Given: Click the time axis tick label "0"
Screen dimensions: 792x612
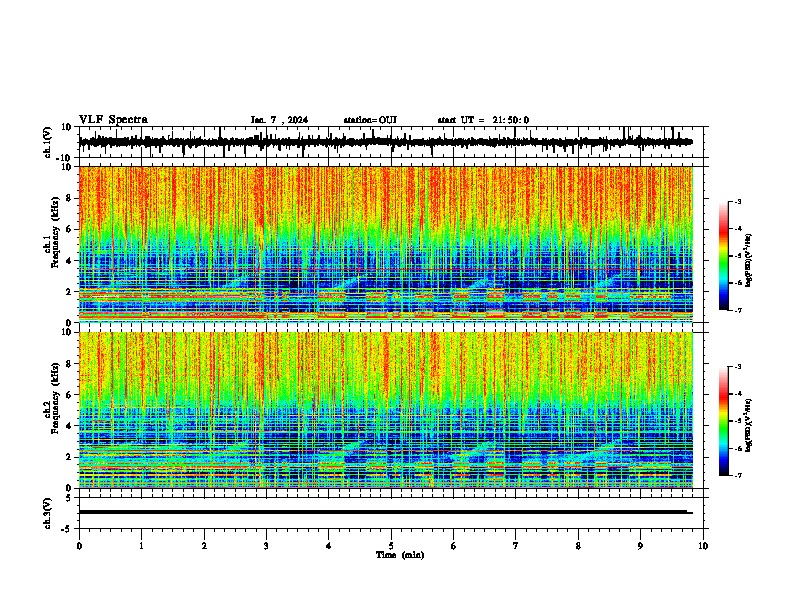Looking at the screenshot, I should pos(79,546).
